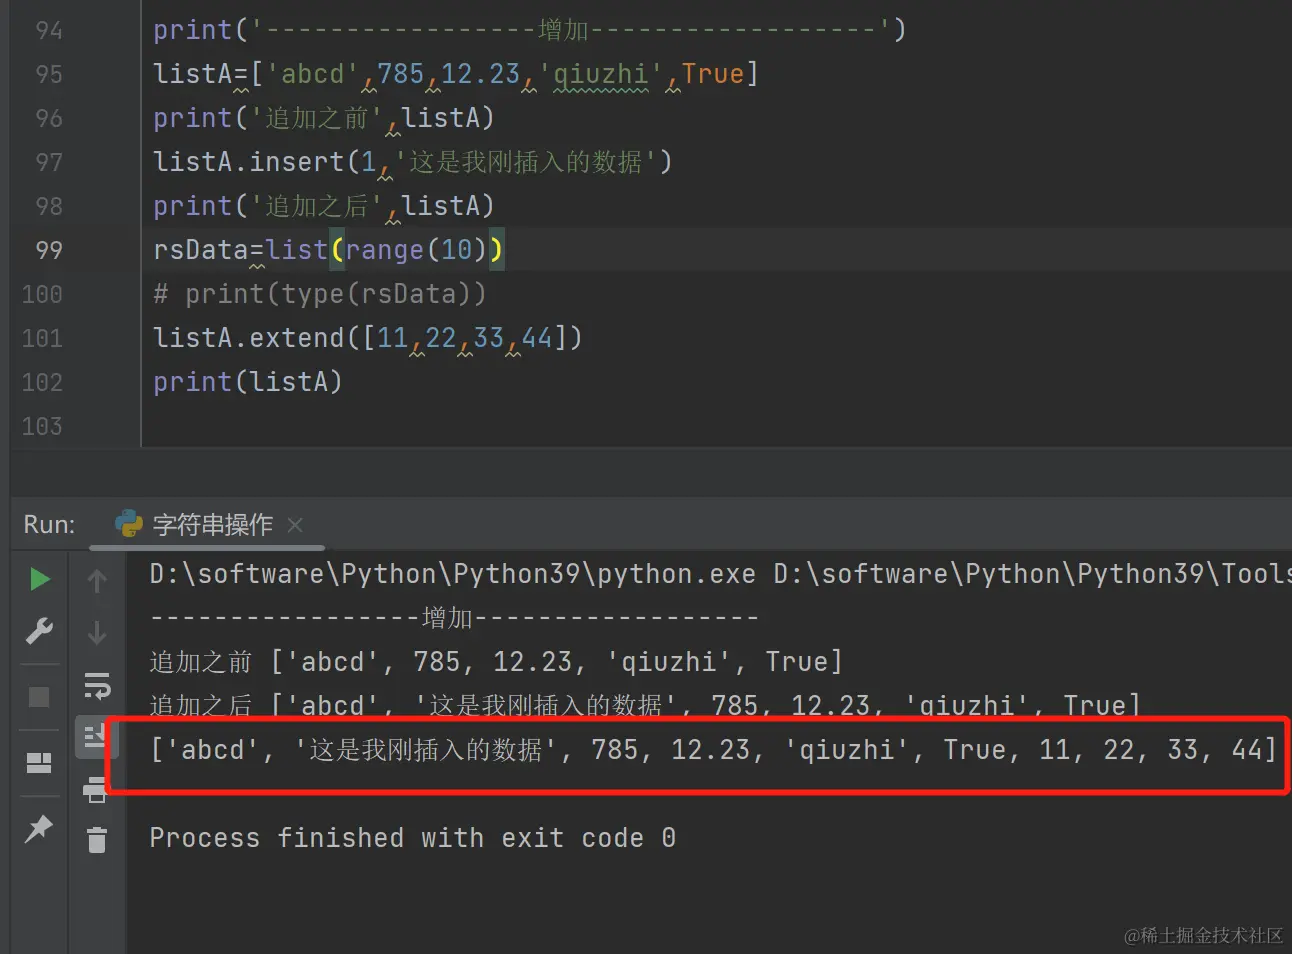The width and height of the screenshot is (1292, 954).
Task: Open run configuration with the wrench icon
Action: pos(39,631)
